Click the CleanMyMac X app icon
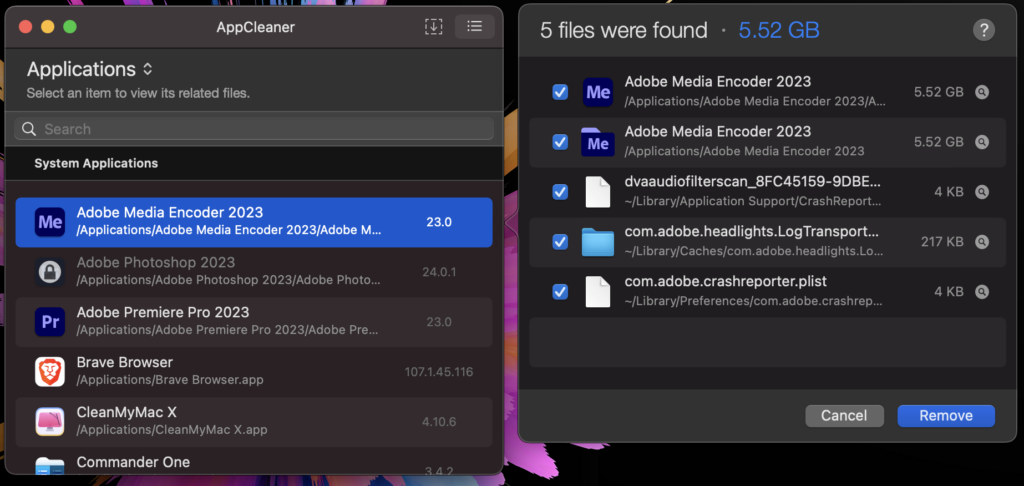Viewport: 1024px width, 486px height. [50, 421]
